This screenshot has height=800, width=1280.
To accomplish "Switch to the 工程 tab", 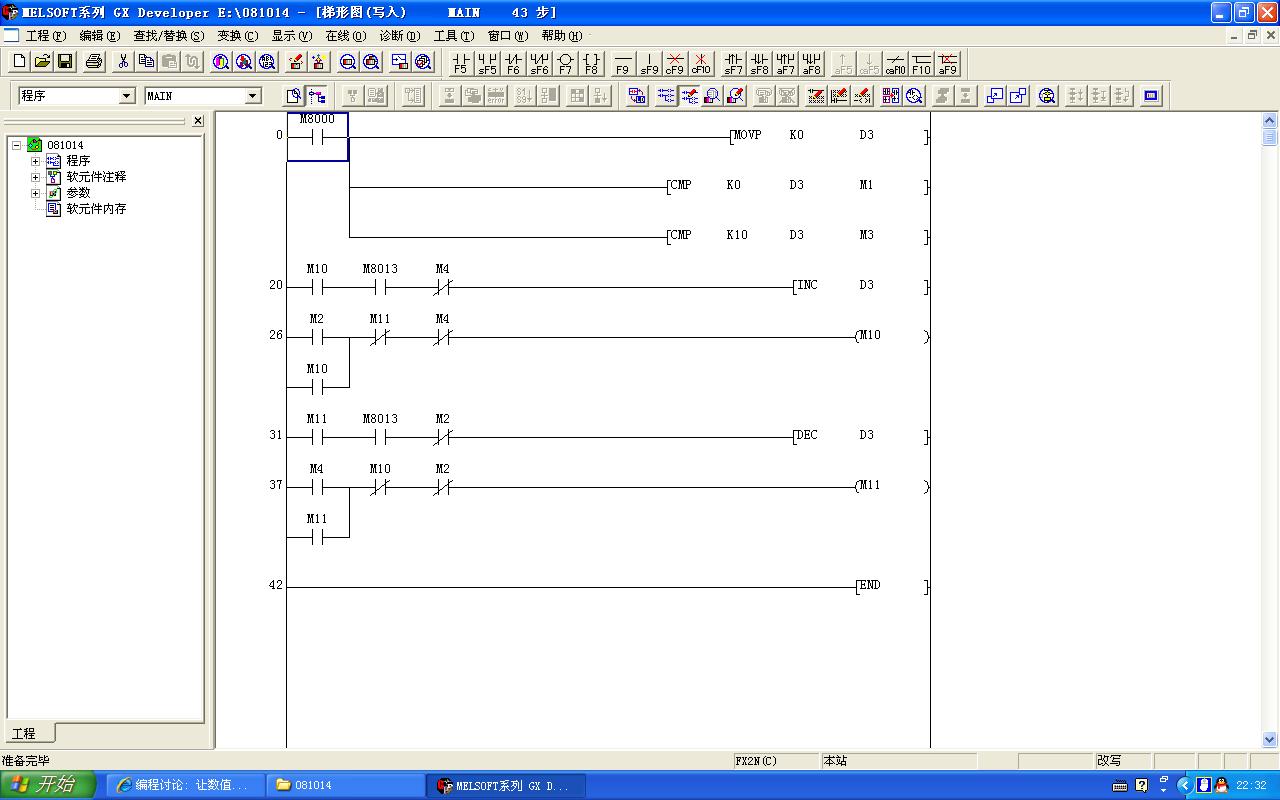I will [x=25, y=733].
